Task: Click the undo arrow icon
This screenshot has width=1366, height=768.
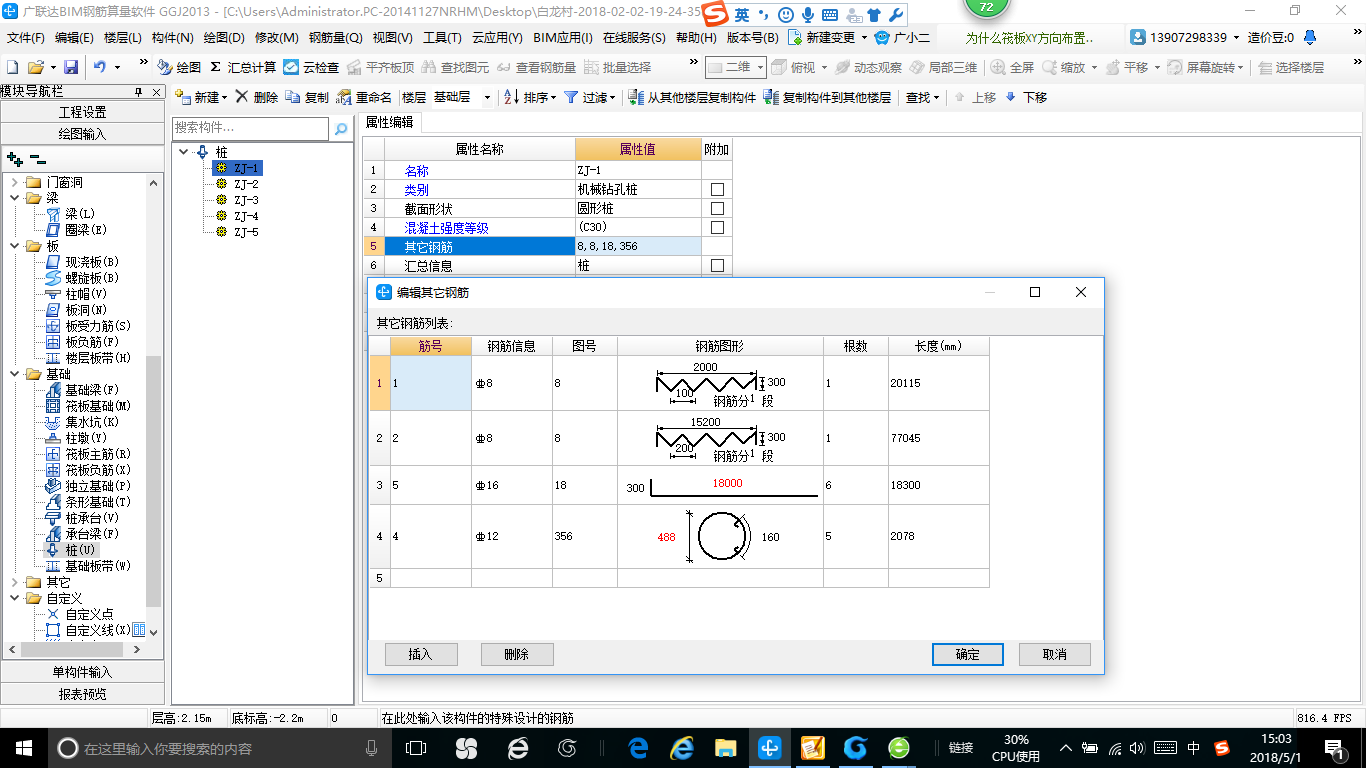Action: (100, 67)
